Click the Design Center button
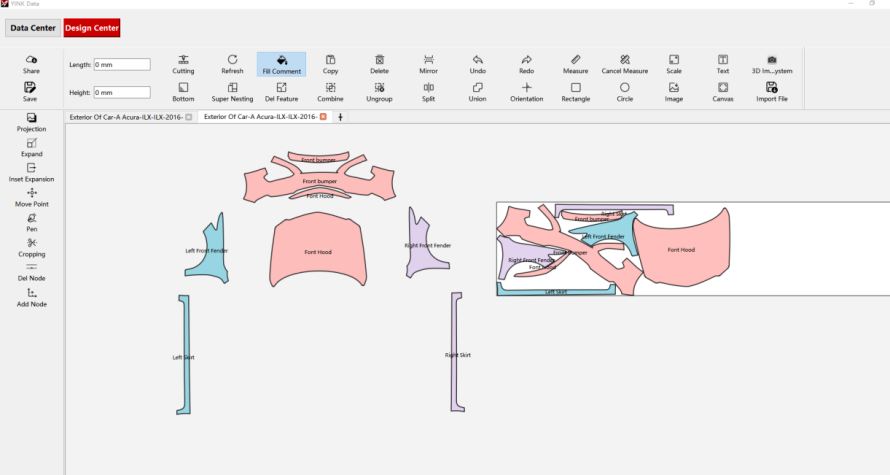The width and height of the screenshot is (890, 475). coord(92,28)
